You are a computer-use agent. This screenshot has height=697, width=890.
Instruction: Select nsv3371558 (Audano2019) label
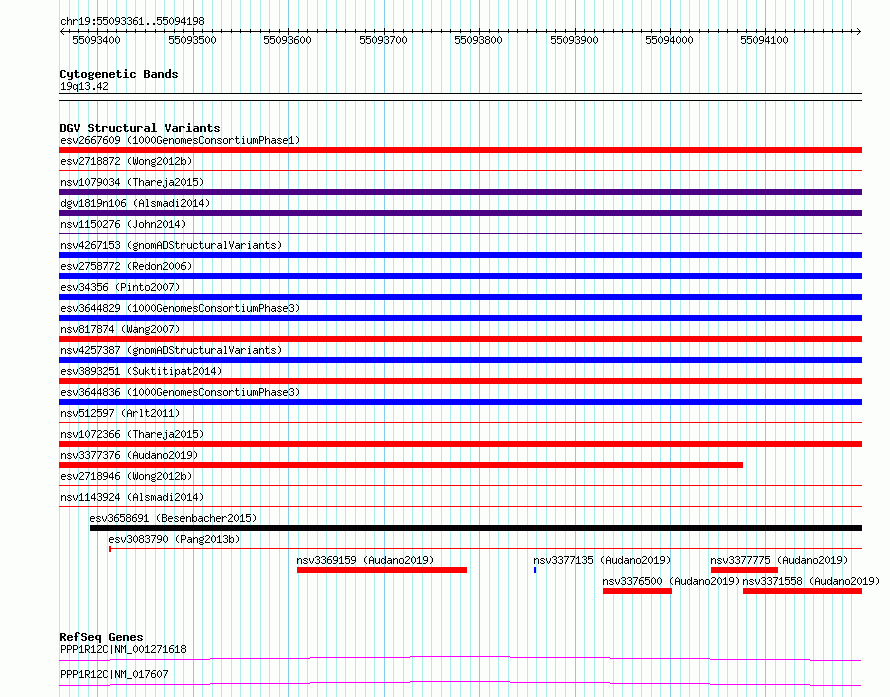point(811,581)
